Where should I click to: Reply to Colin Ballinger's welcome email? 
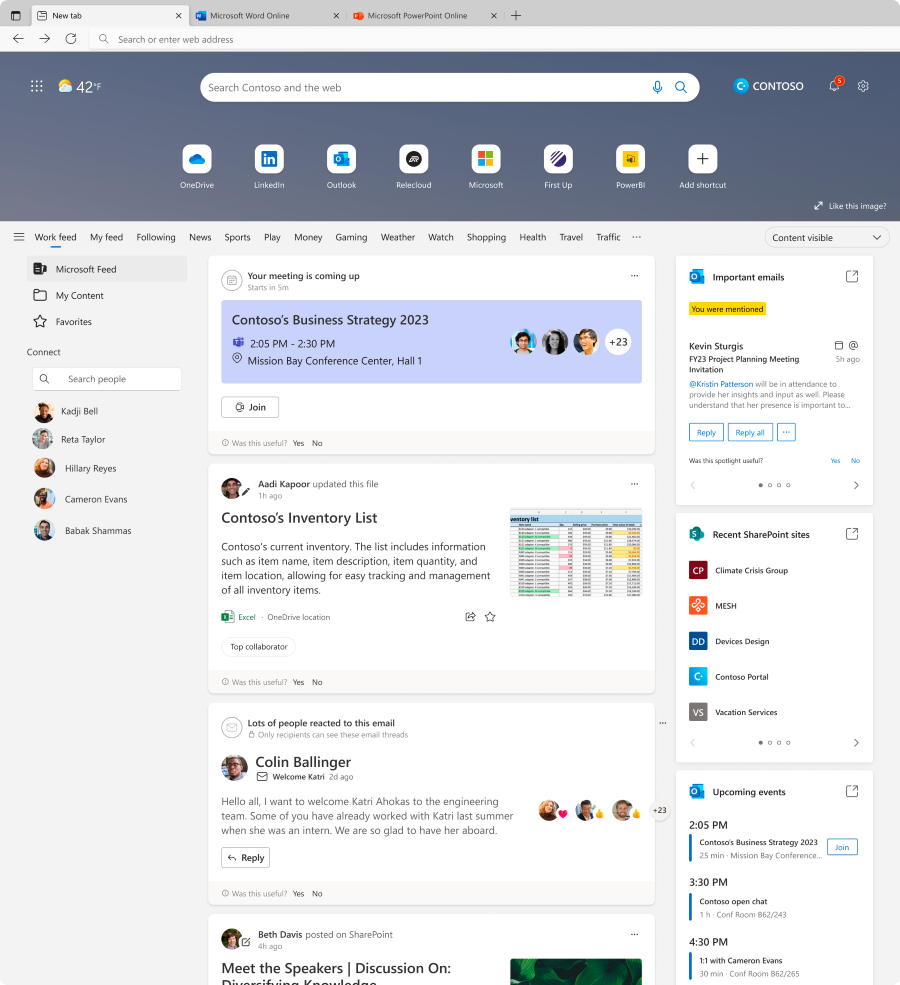[246, 857]
